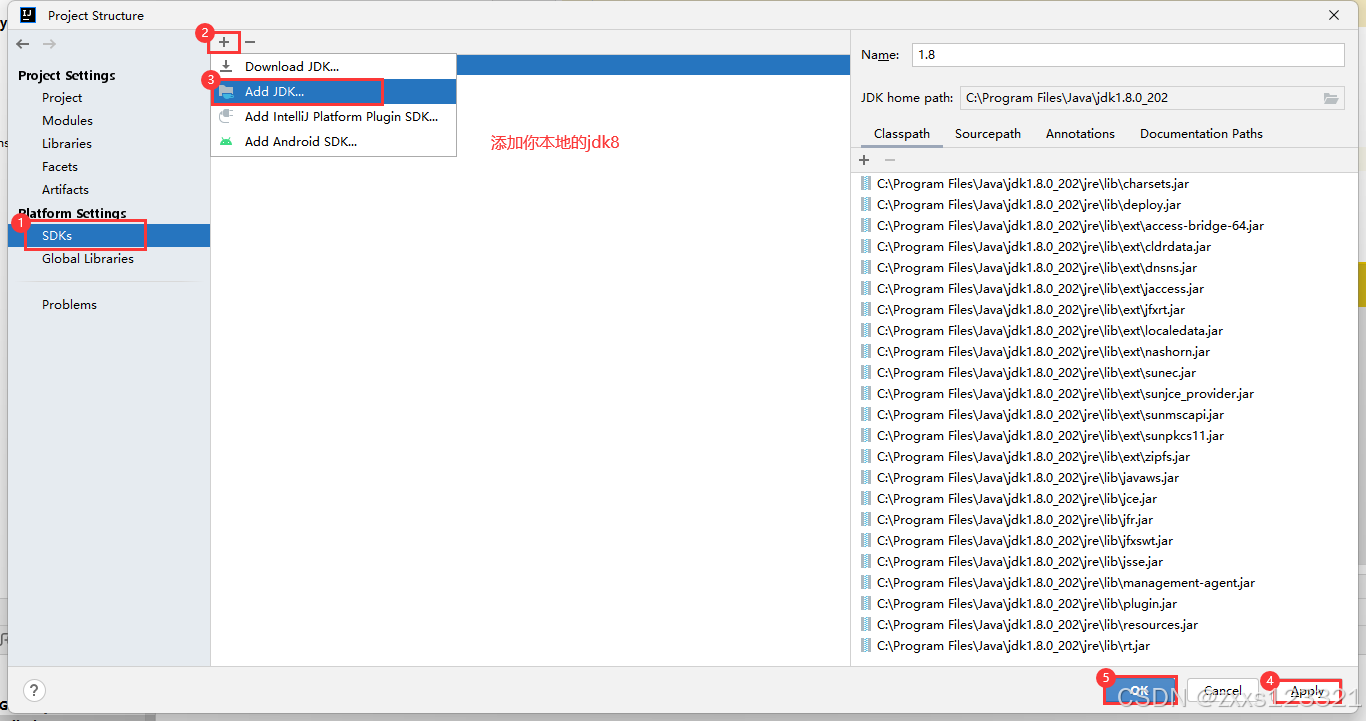The width and height of the screenshot is (1366, 721).
Task: Click the forward navigation arrow
Action: pyautogui.click(x=47, y=43)
